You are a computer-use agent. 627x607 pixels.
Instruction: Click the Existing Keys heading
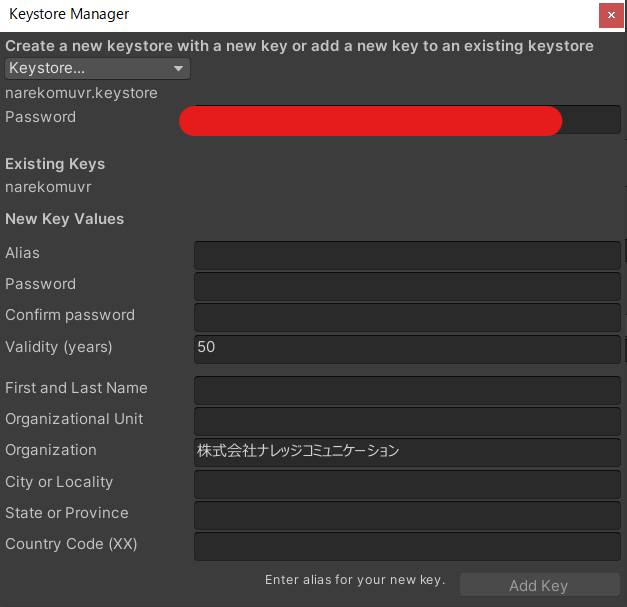55,164
